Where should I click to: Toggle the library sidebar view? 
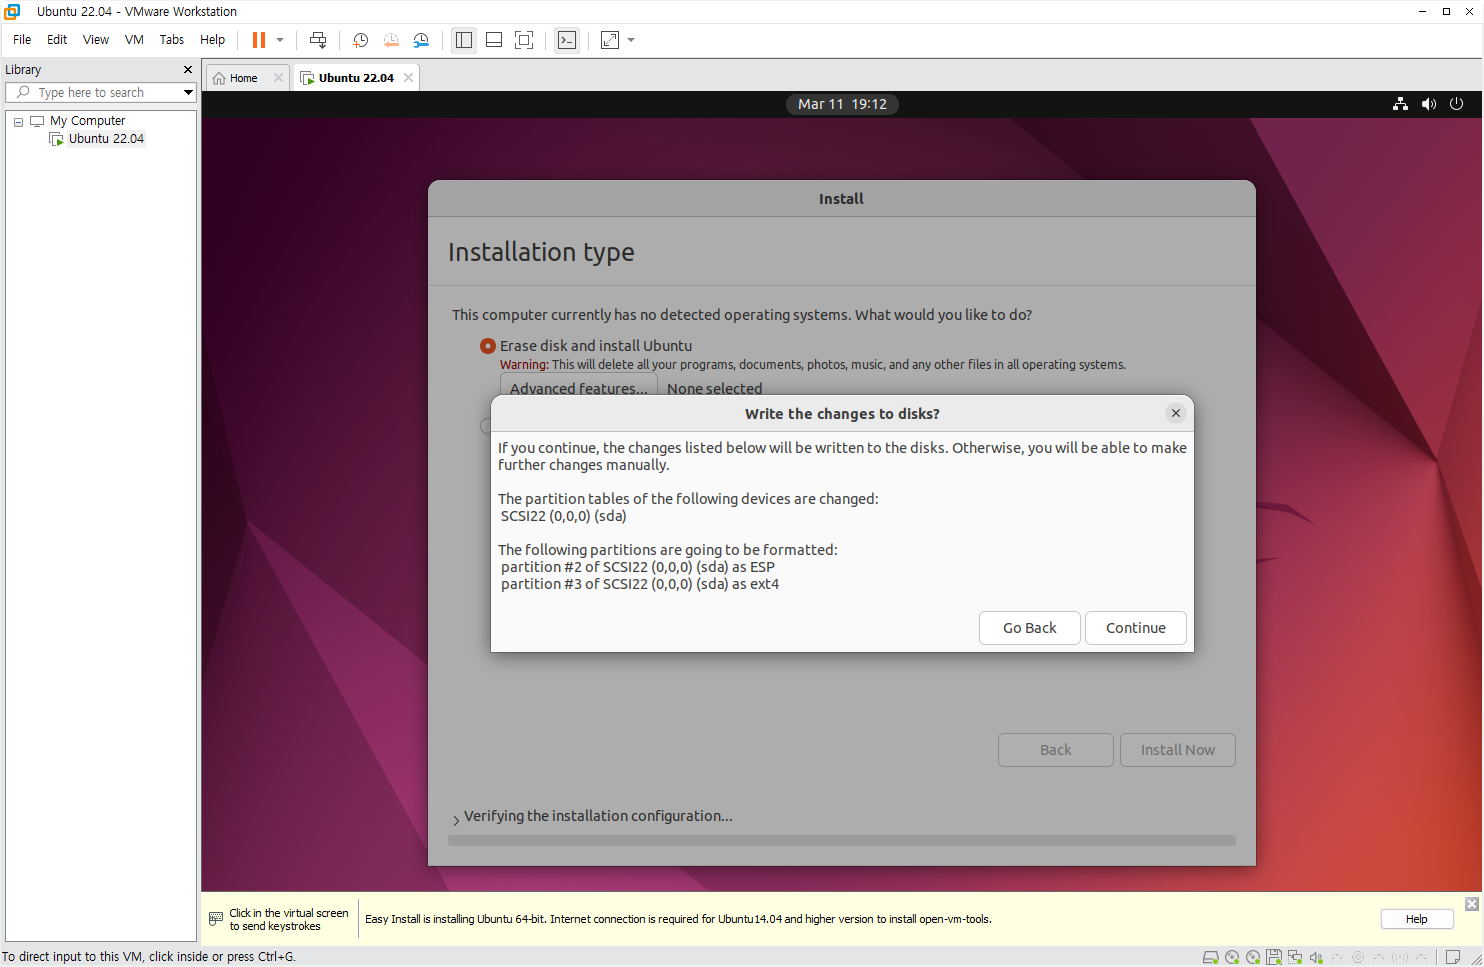(x=464, y=40)
